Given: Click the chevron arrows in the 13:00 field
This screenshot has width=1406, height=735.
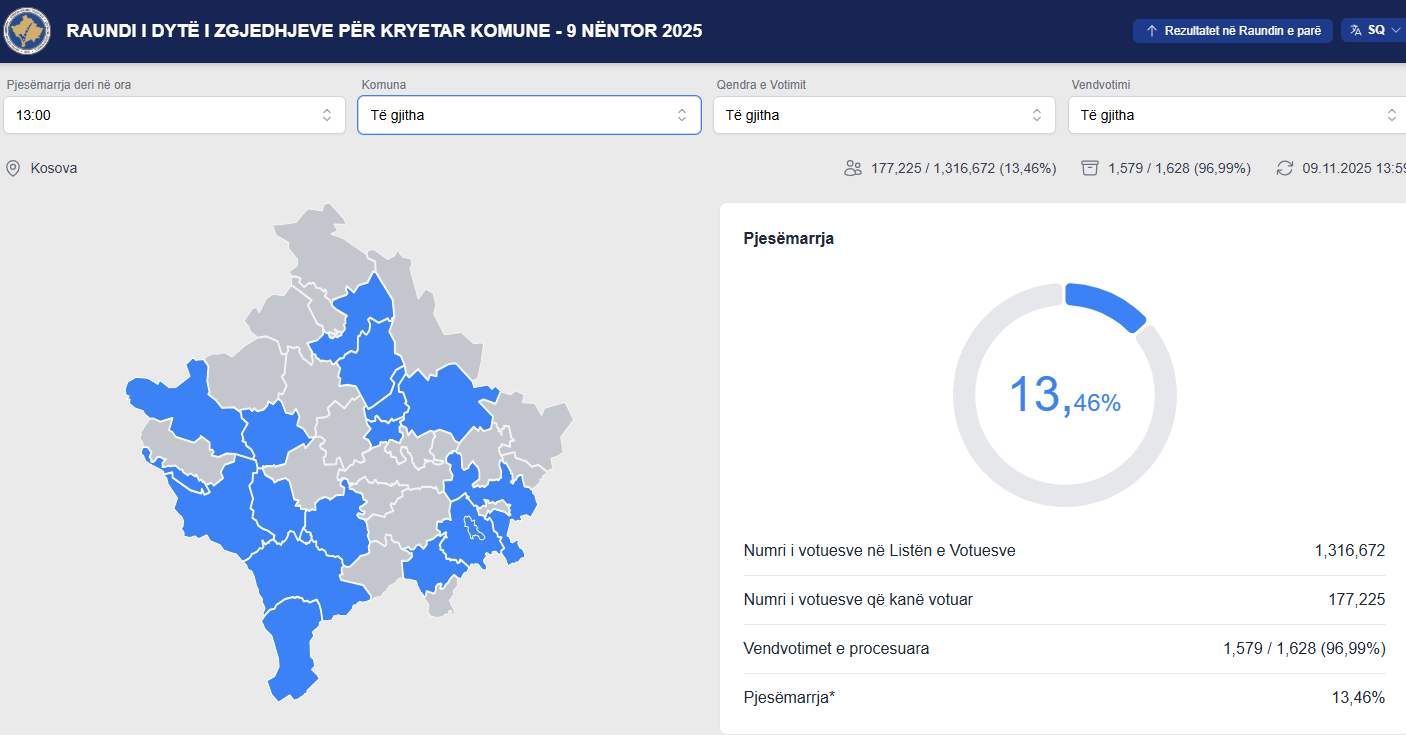Looking at the screenshot, I should (327, 115).
